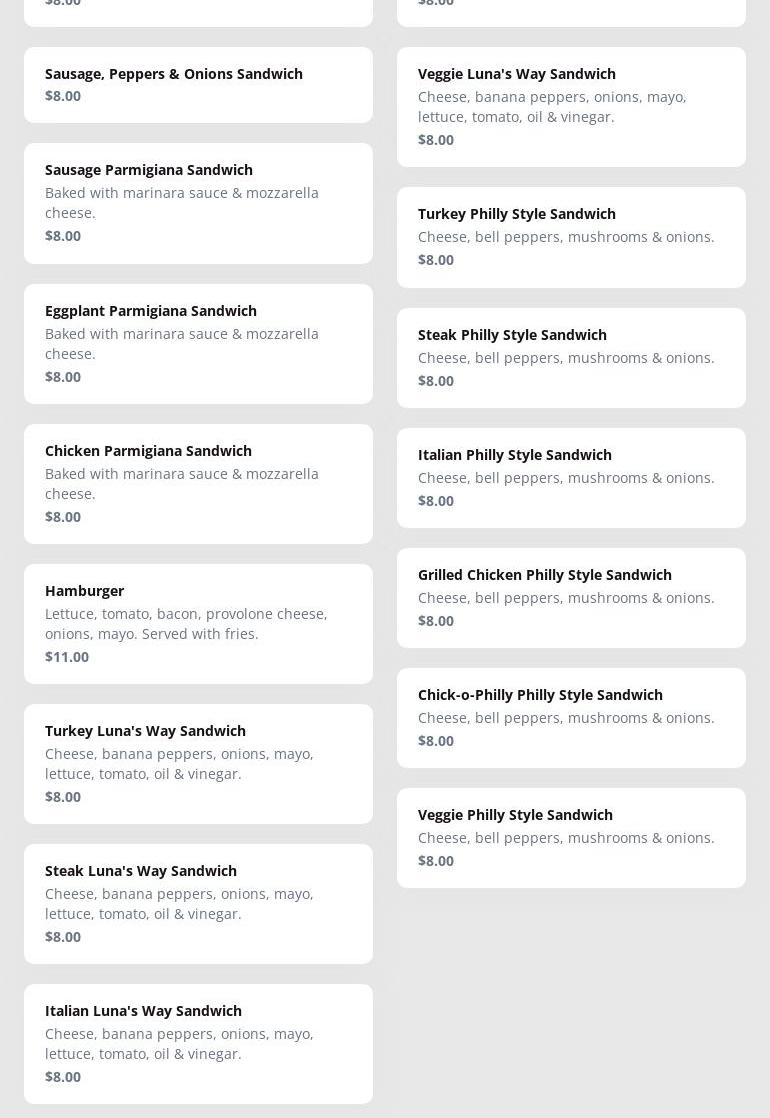Image resolution: width=770 pixels, height=1118 pixels.
Task: Choose Italian Luna's Way Sandwich
Action: pyautogui.click(x=198, y=1044)
